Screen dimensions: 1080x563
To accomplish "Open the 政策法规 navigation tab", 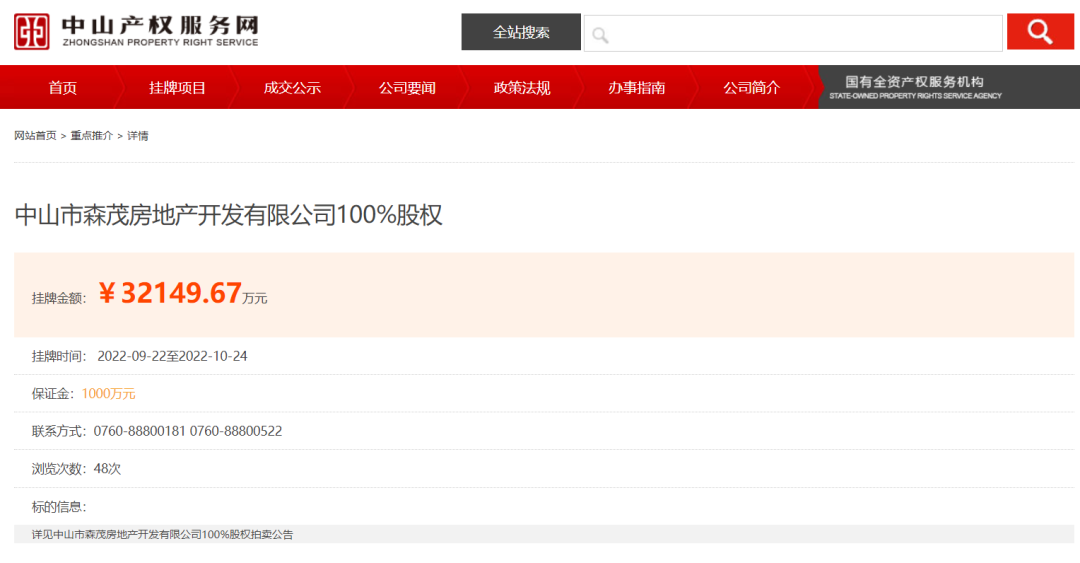I will (522, 88).
